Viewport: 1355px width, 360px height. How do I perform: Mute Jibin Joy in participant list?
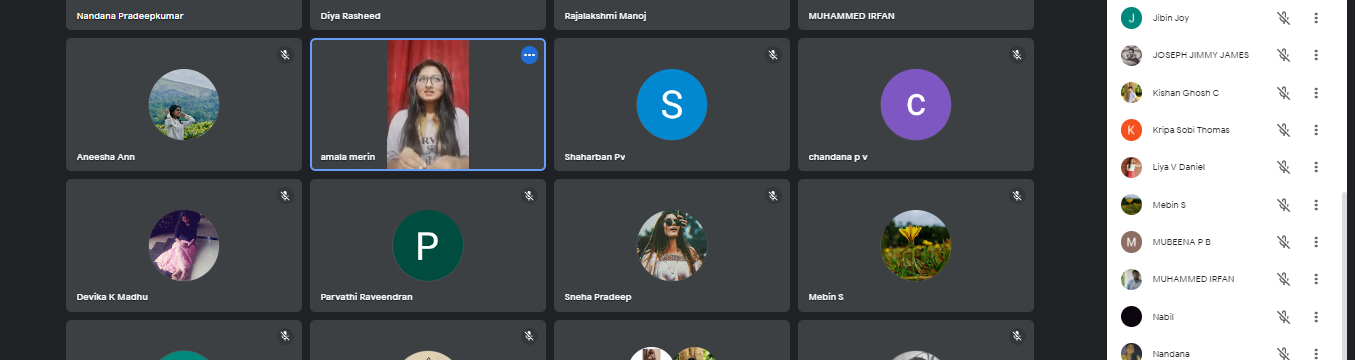click(1283, 18)
